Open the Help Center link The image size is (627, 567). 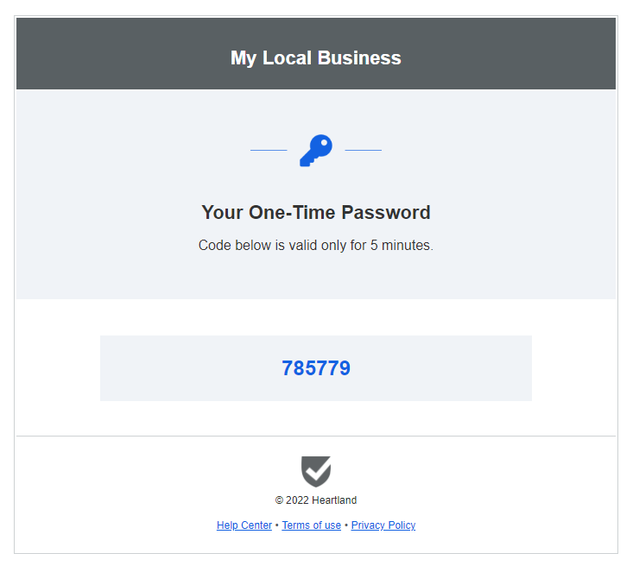tap(244, 525)
